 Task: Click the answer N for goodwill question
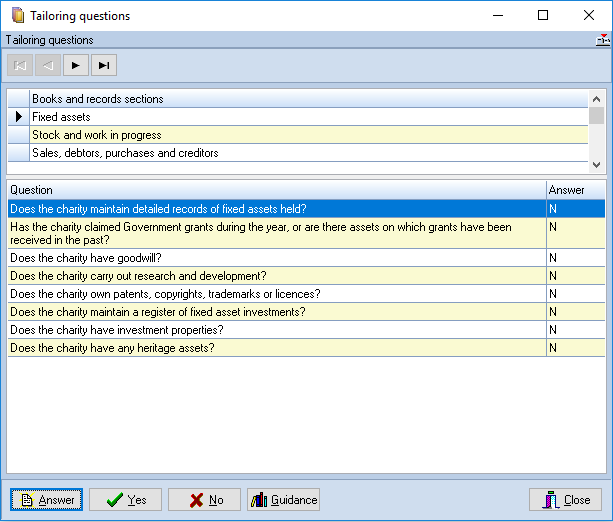[x=575, y=258]
